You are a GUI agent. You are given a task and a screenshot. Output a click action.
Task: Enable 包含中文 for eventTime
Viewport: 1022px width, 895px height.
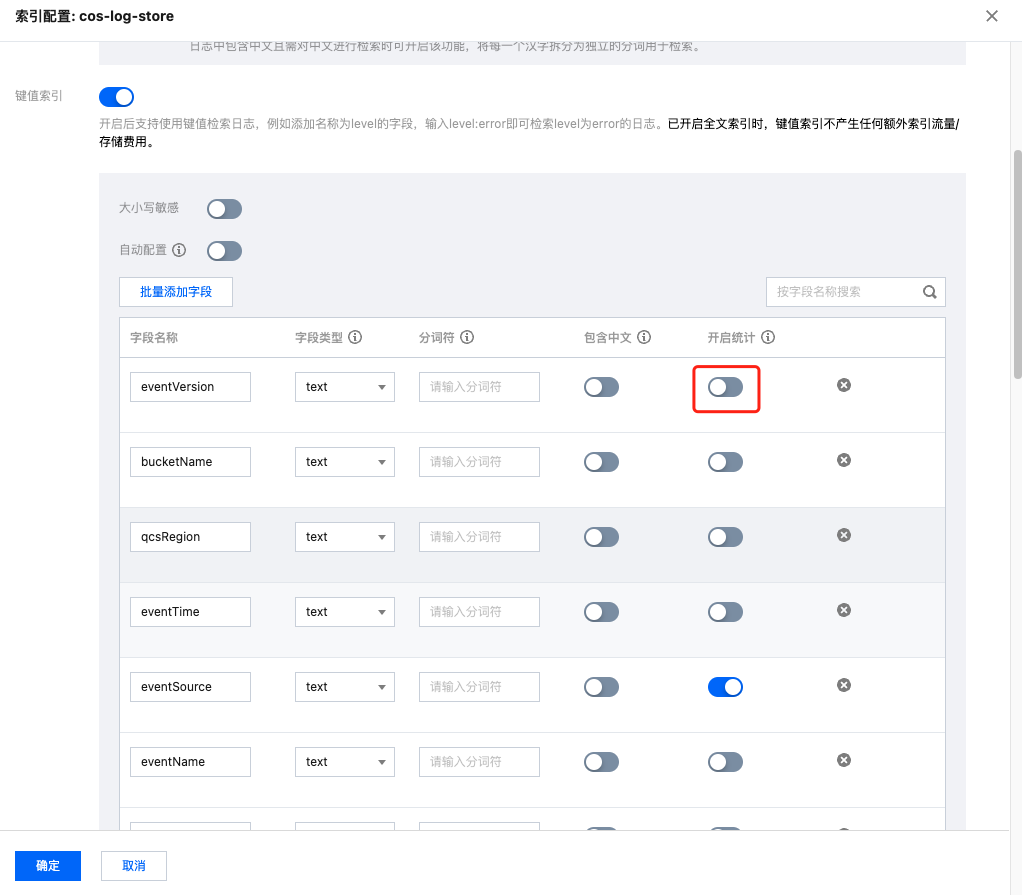click(x=601, y=612)
